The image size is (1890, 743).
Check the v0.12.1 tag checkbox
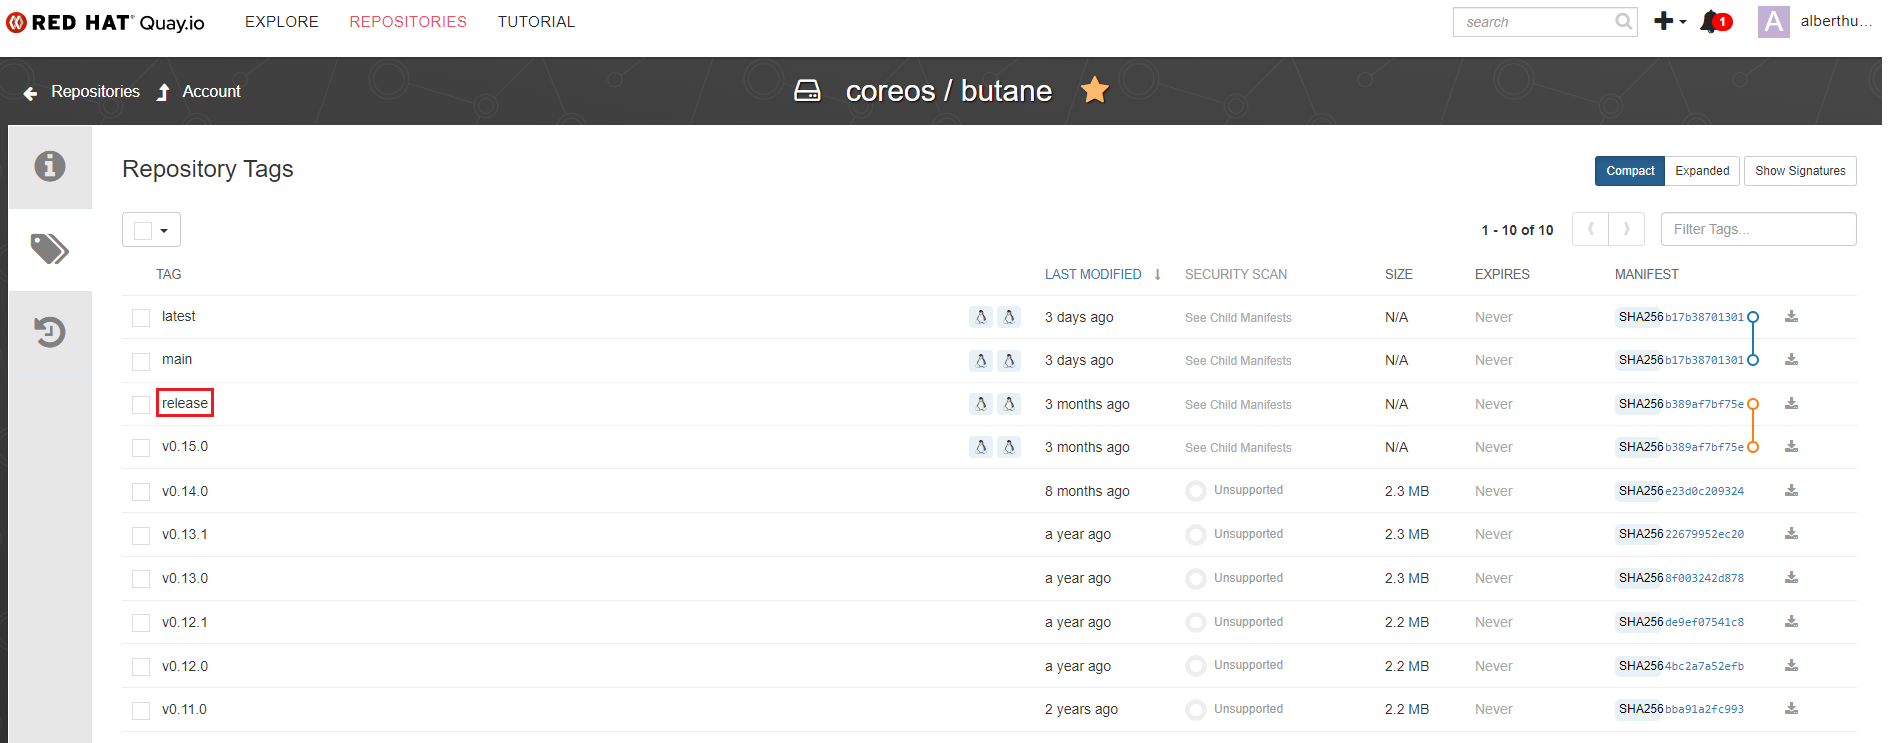141,623
